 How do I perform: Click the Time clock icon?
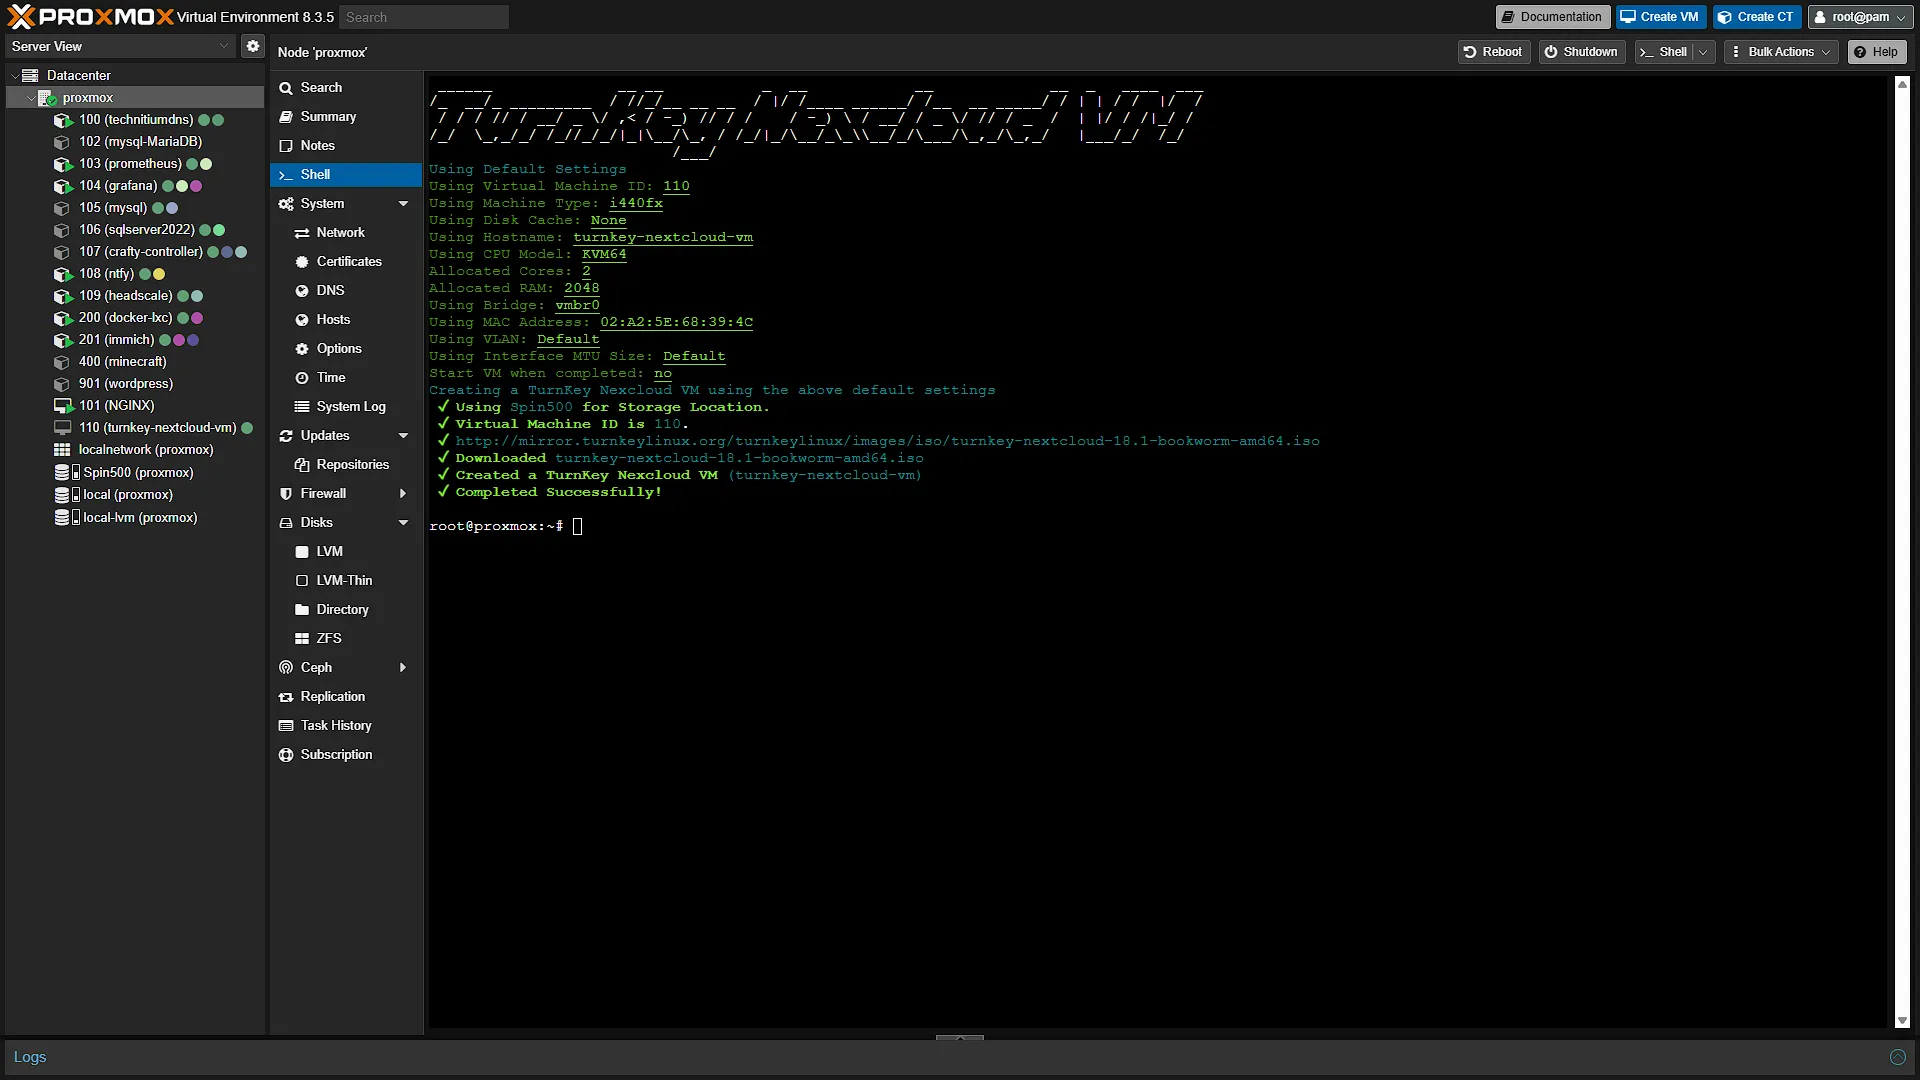coord(302,378)
